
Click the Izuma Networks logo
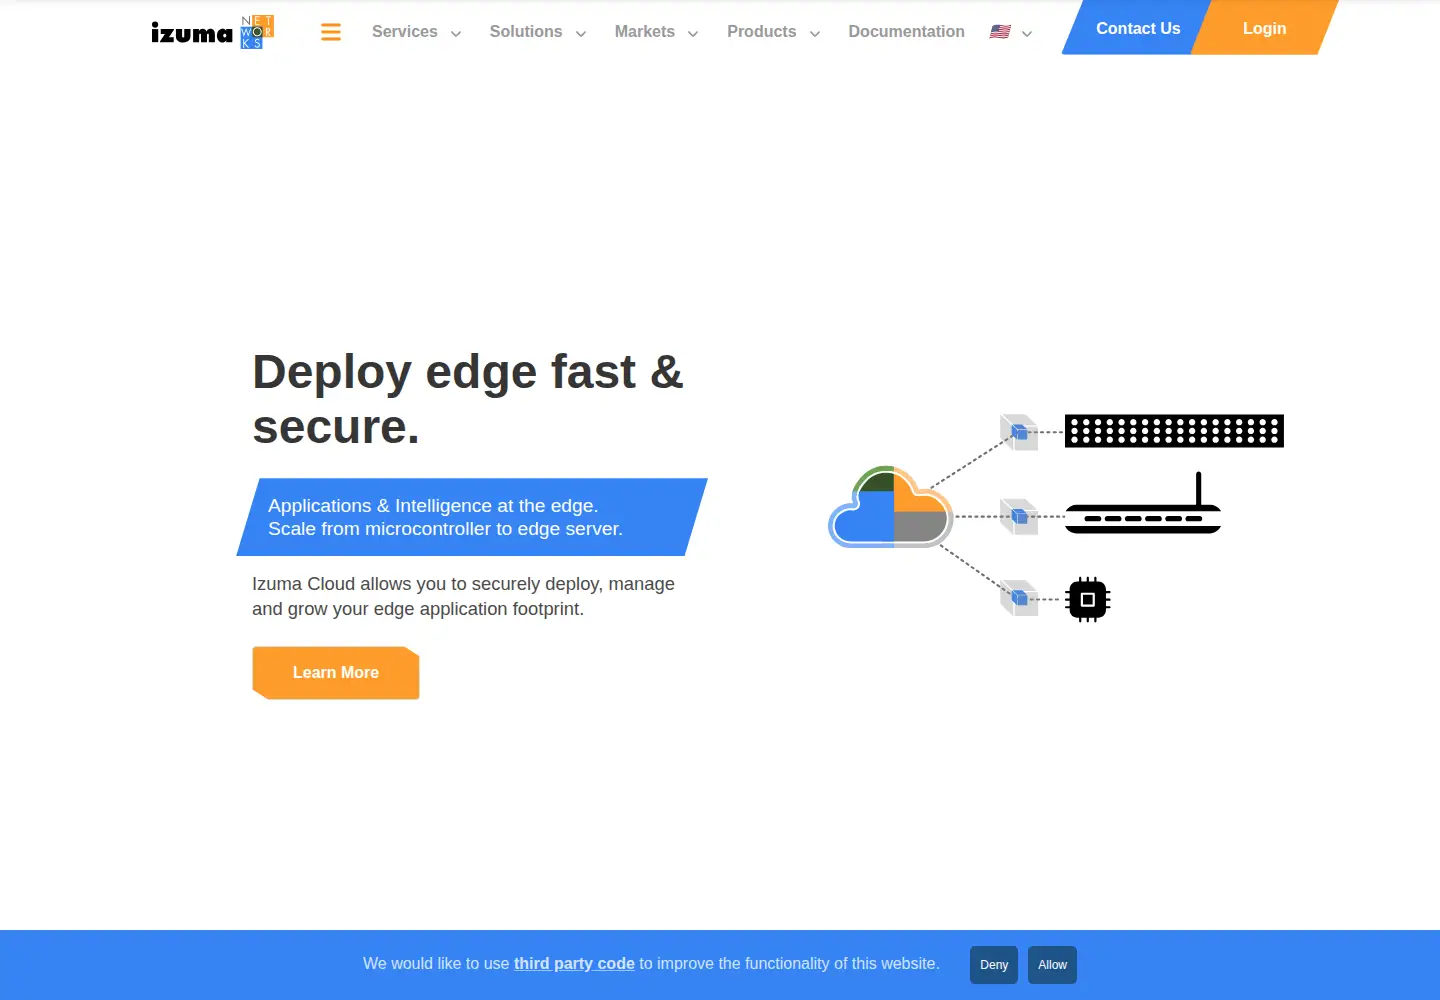point(212,32)
